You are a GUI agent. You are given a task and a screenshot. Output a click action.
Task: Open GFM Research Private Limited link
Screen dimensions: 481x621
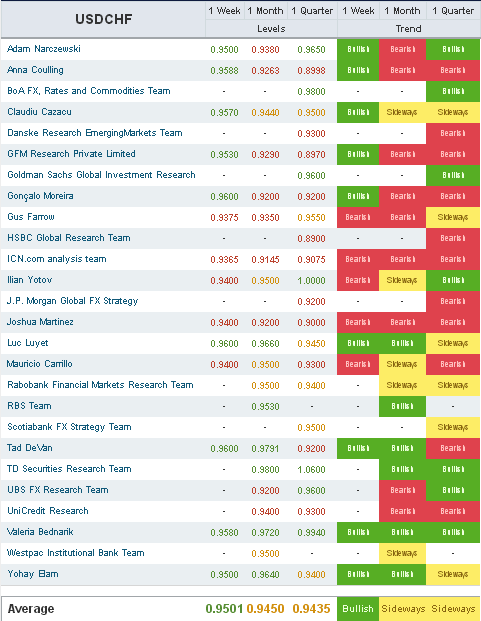71,154
